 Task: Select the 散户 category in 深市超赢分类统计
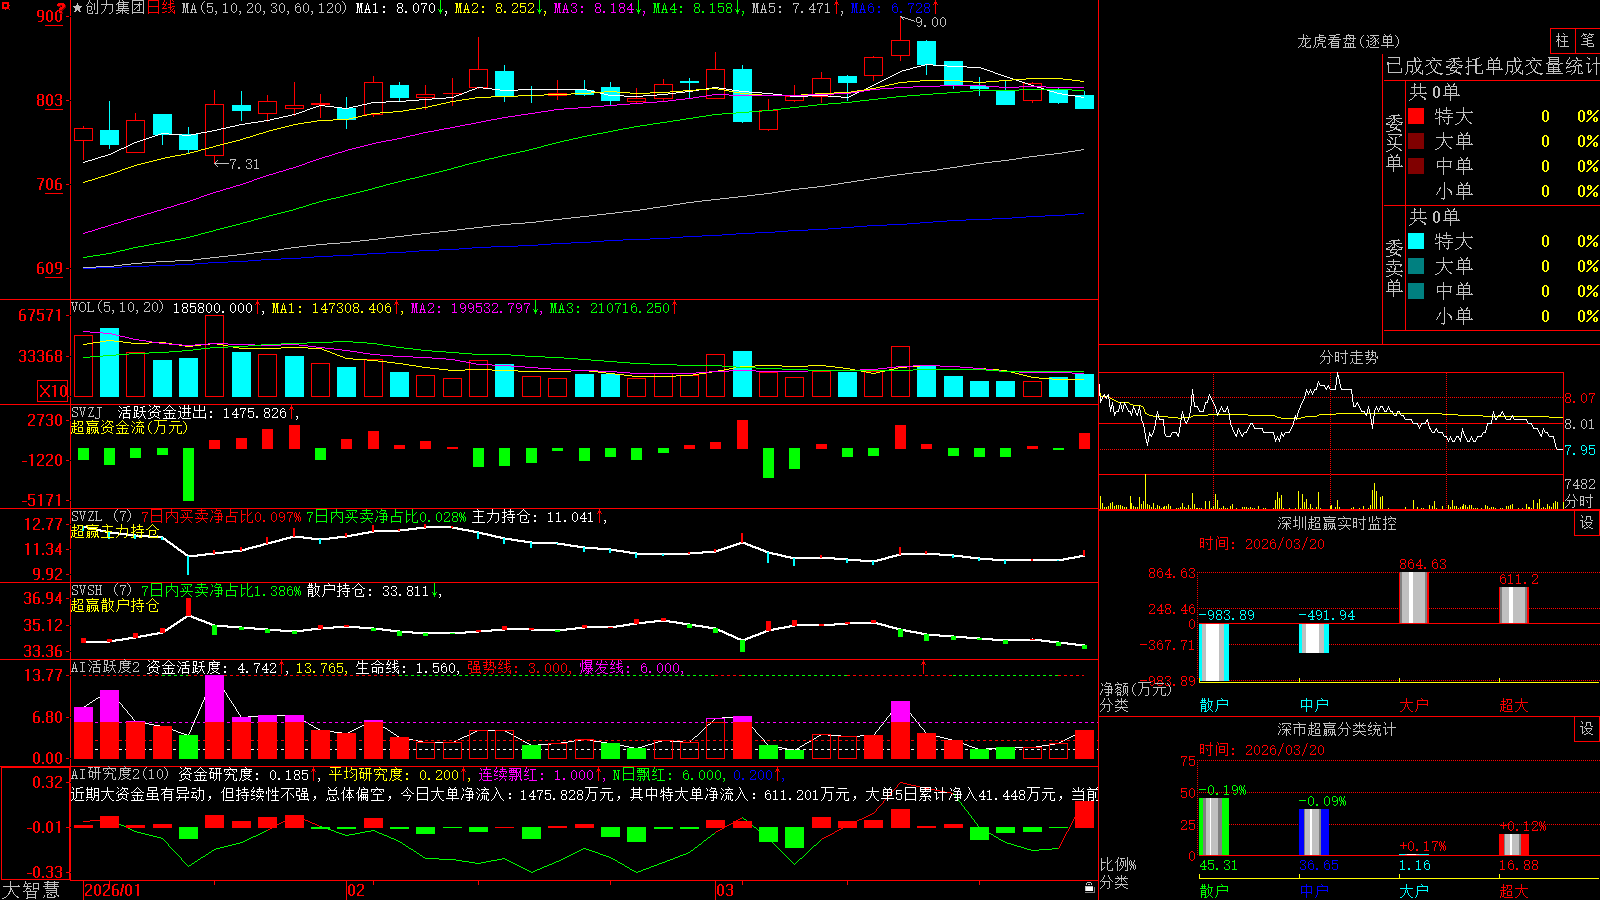click(1214, 890)
